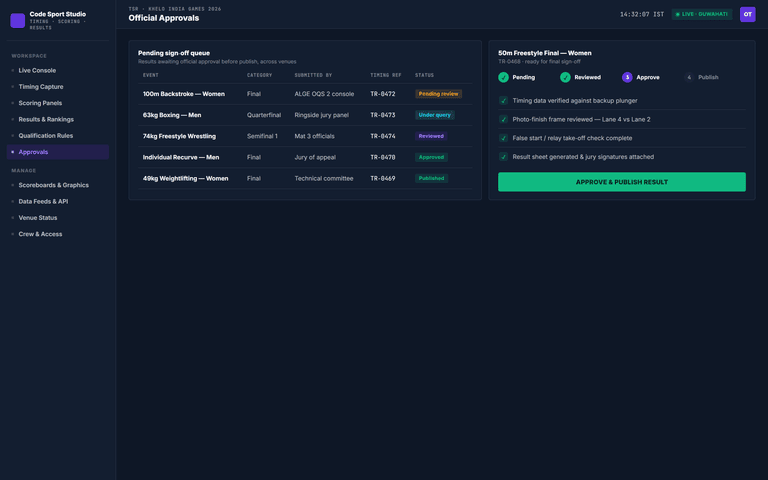This screenshot has width=768, height=480.
Task: Select the 100m Backstroke — Women row
Action: click(x=305, y=94)
